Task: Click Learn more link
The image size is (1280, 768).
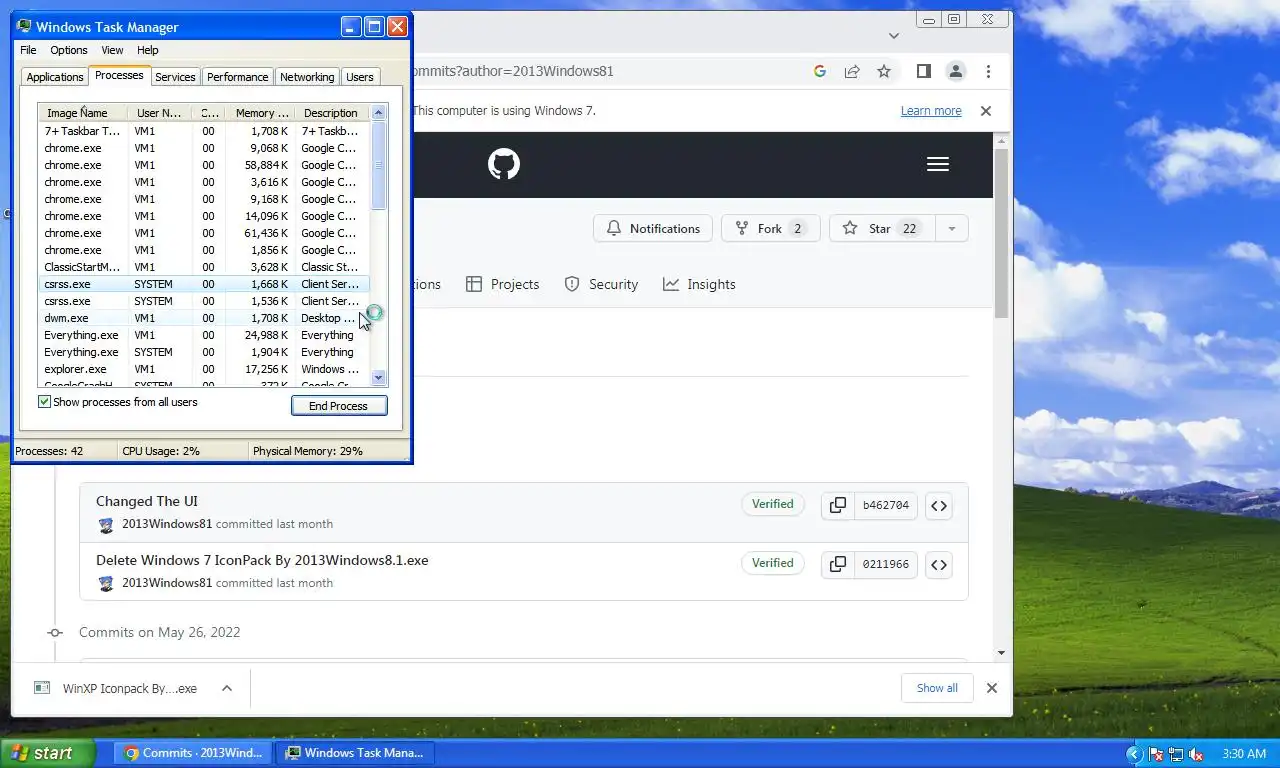Action: coord(931,111)
